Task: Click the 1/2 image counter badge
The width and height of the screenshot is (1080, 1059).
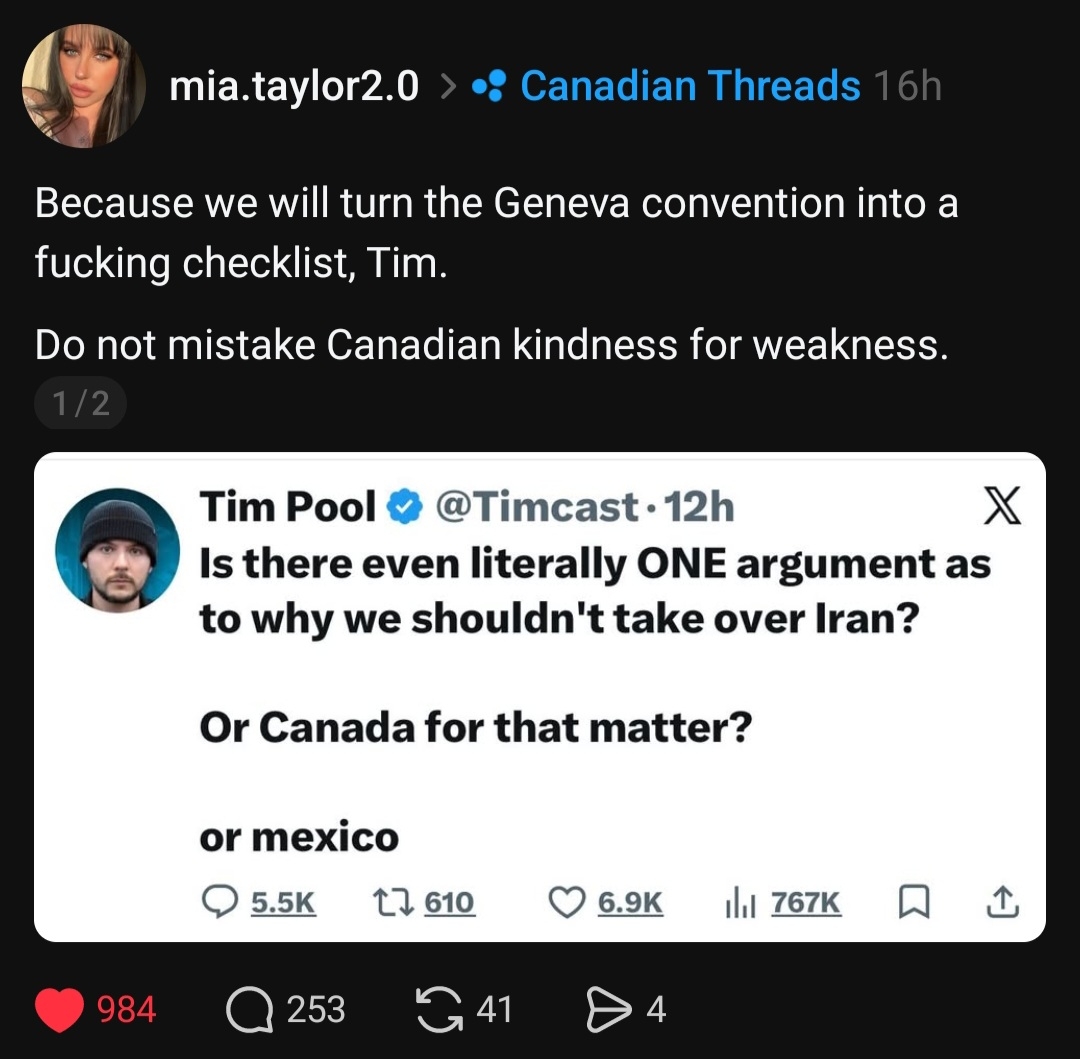Action: [x=80, y=405]
